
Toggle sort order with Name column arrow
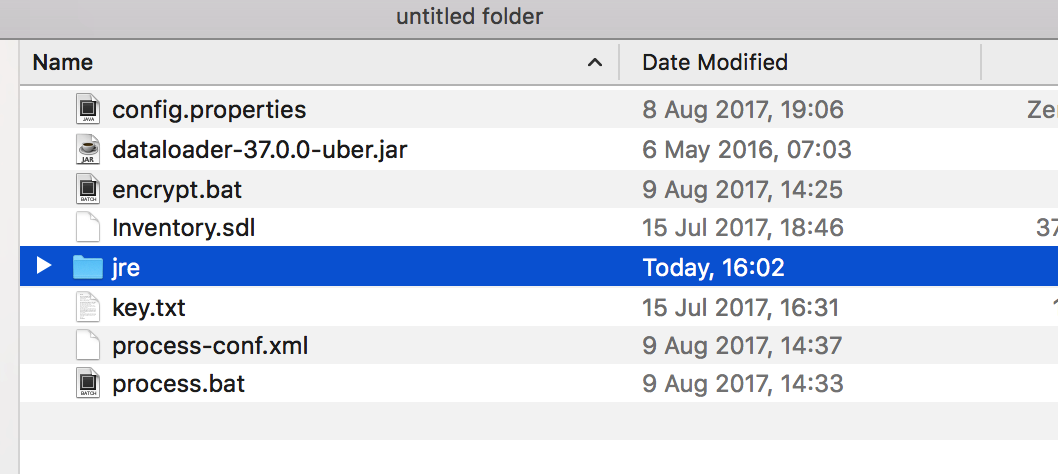pyautogui.click(x=595, y=63)
